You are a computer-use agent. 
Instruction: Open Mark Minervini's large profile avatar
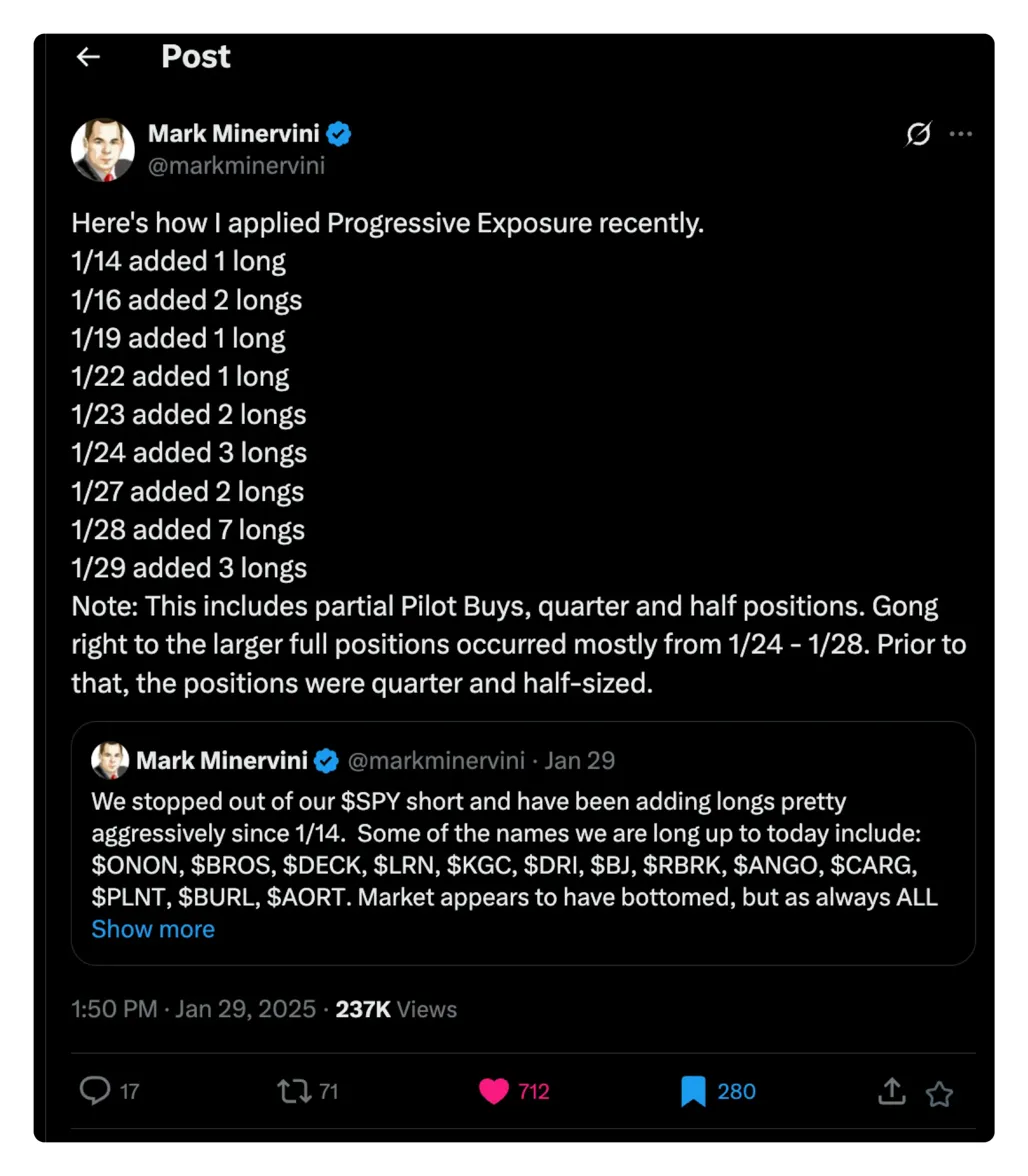pyautogui.click(x=103, y=150)
